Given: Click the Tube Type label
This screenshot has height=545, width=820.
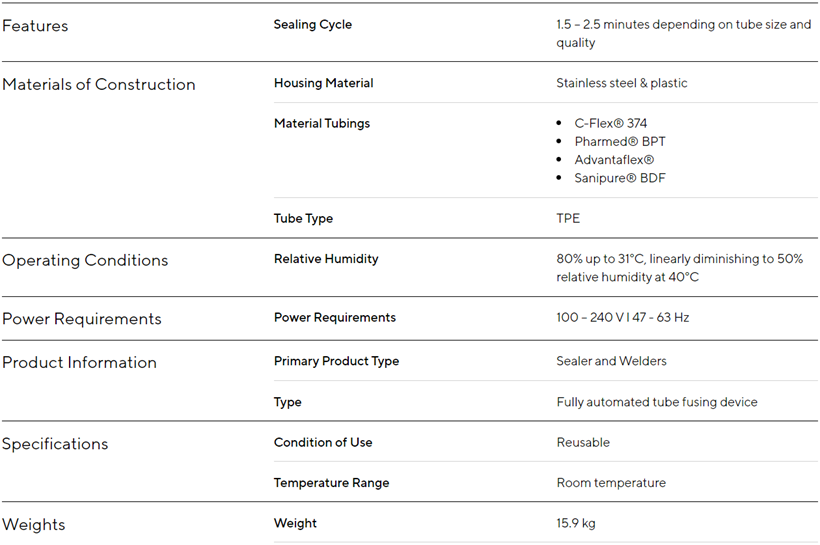Looking at the screenshot, I should click(x=303, y=219).
